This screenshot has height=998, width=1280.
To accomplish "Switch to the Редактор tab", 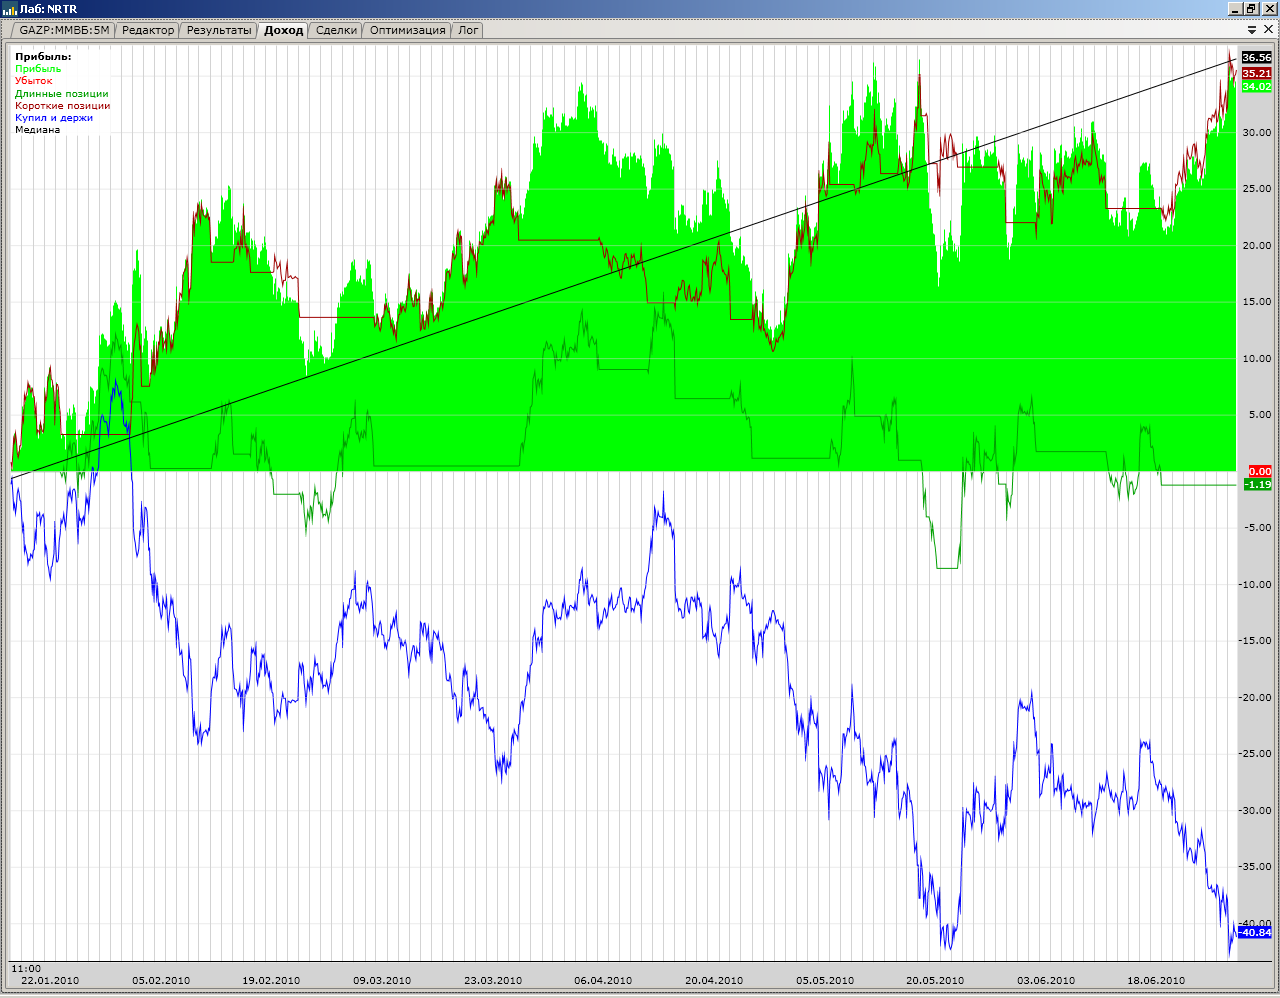I will pyautogui.click(x=148, y=30).
